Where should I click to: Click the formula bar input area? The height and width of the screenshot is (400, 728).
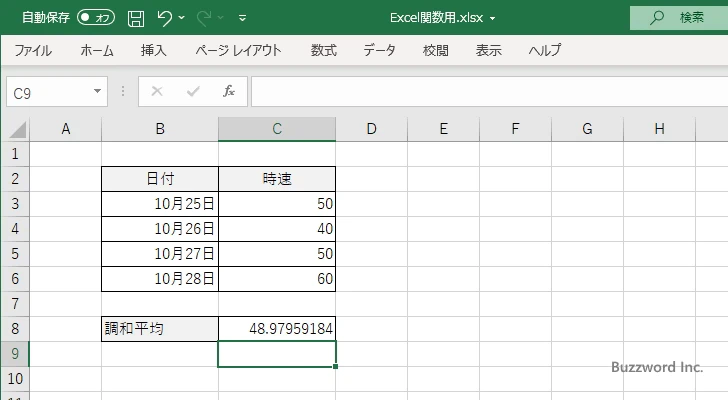tap(490, 92)
